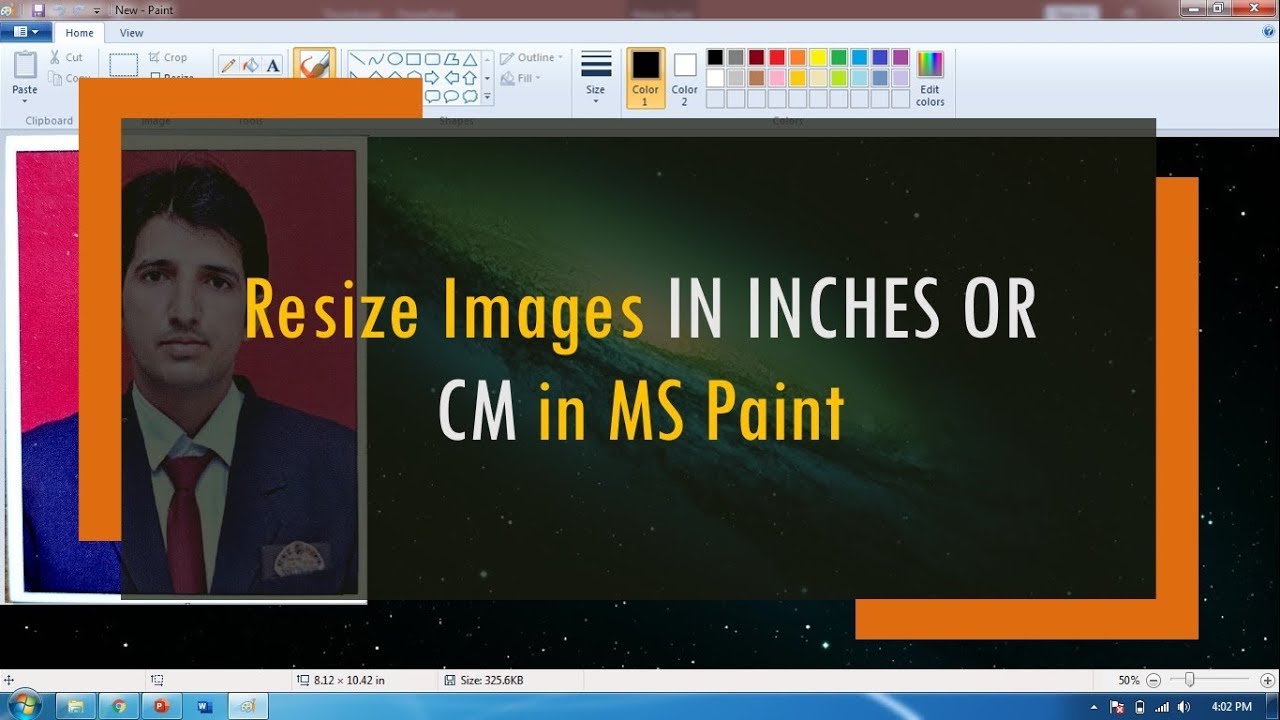Click the Select rectangular selection tool
The width and height of the screenshot is (1280, 720).
pyautogui.click(x=123, y=64)
